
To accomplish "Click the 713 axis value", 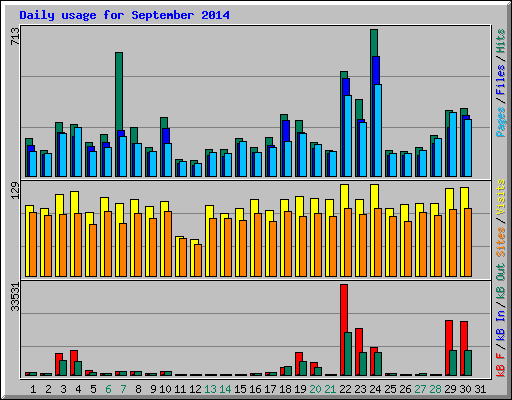I will click(x=15, y=36).
